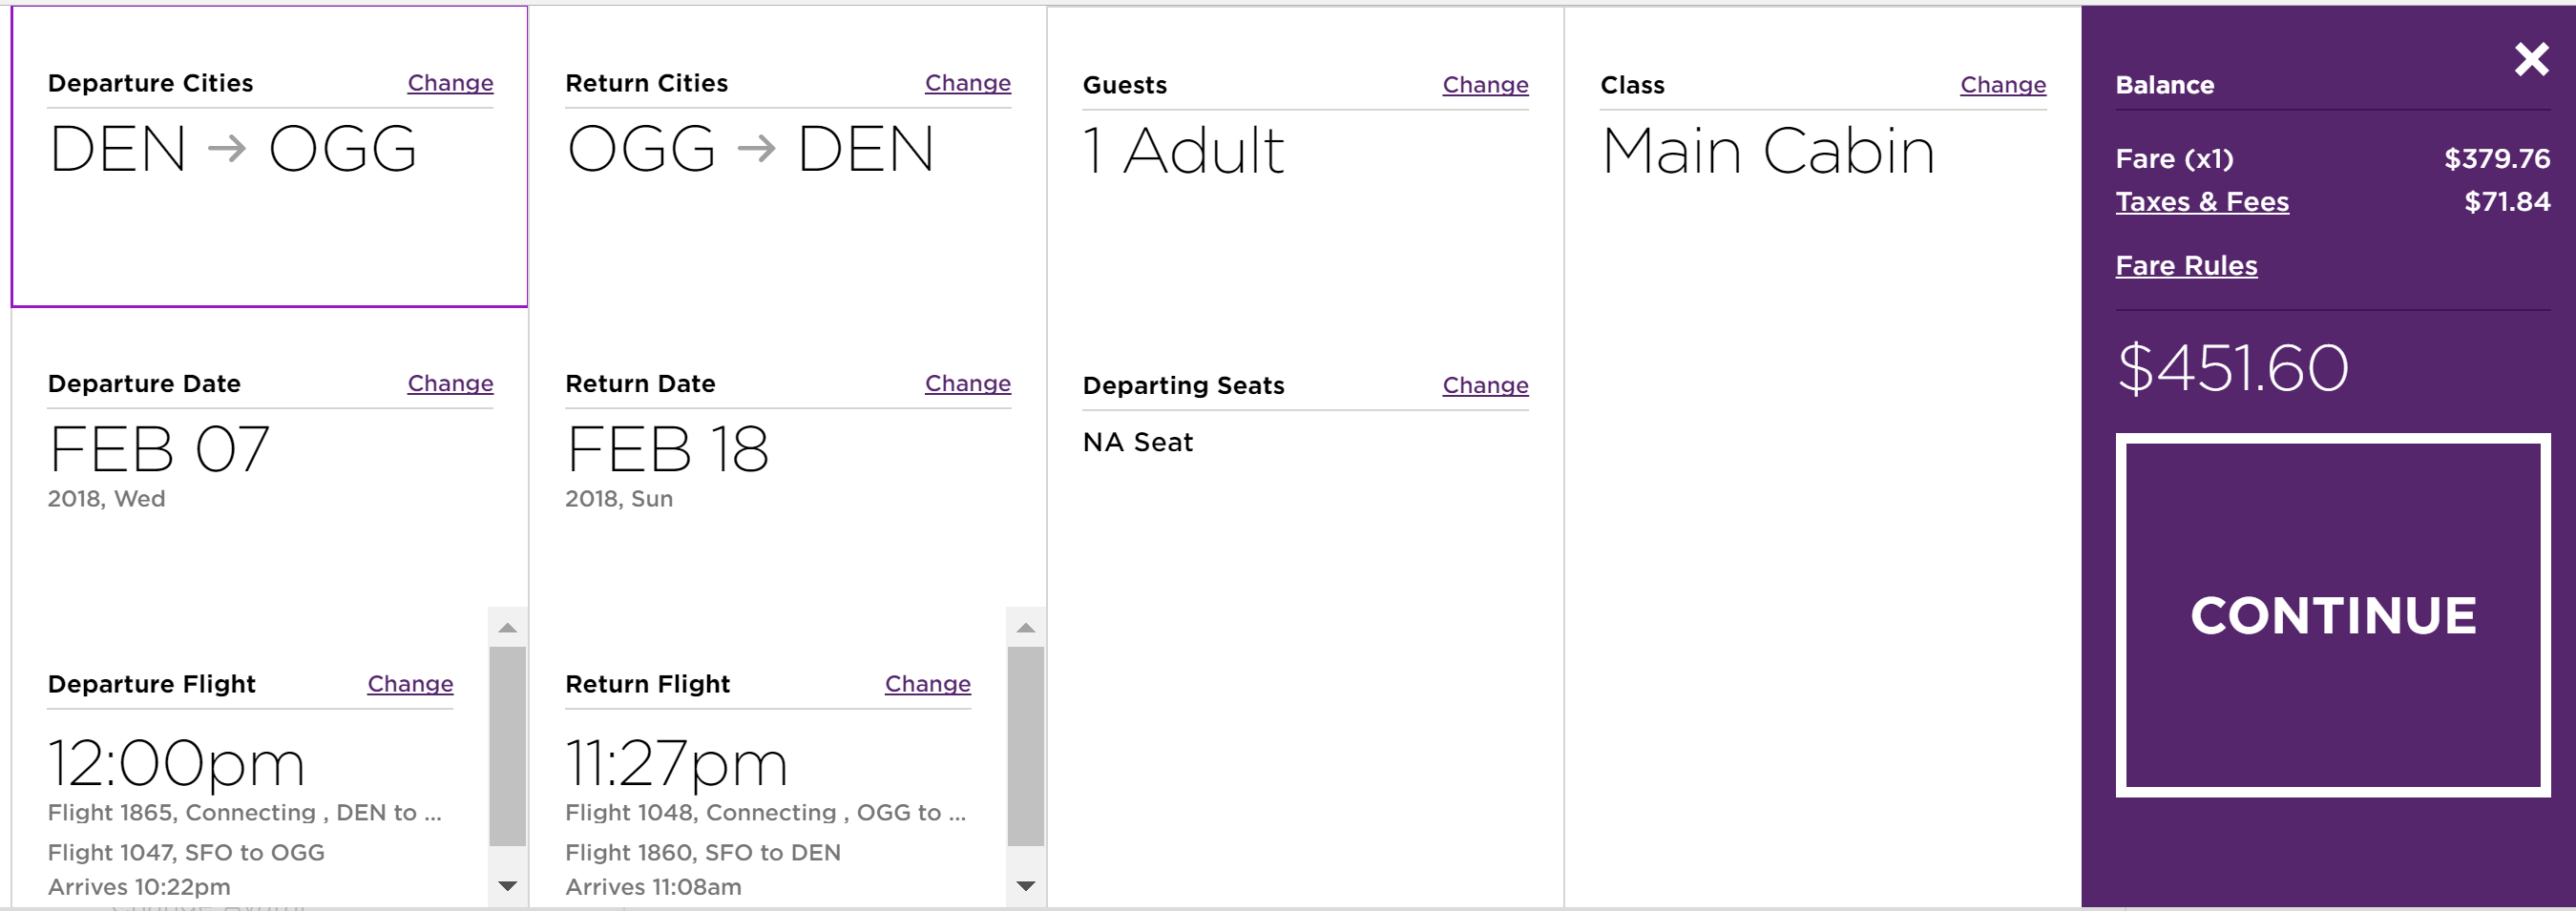Select the DEN to OGG departure cities panel
The height and width of the screenshot is (911, 2576).
(x=269, y=200)
